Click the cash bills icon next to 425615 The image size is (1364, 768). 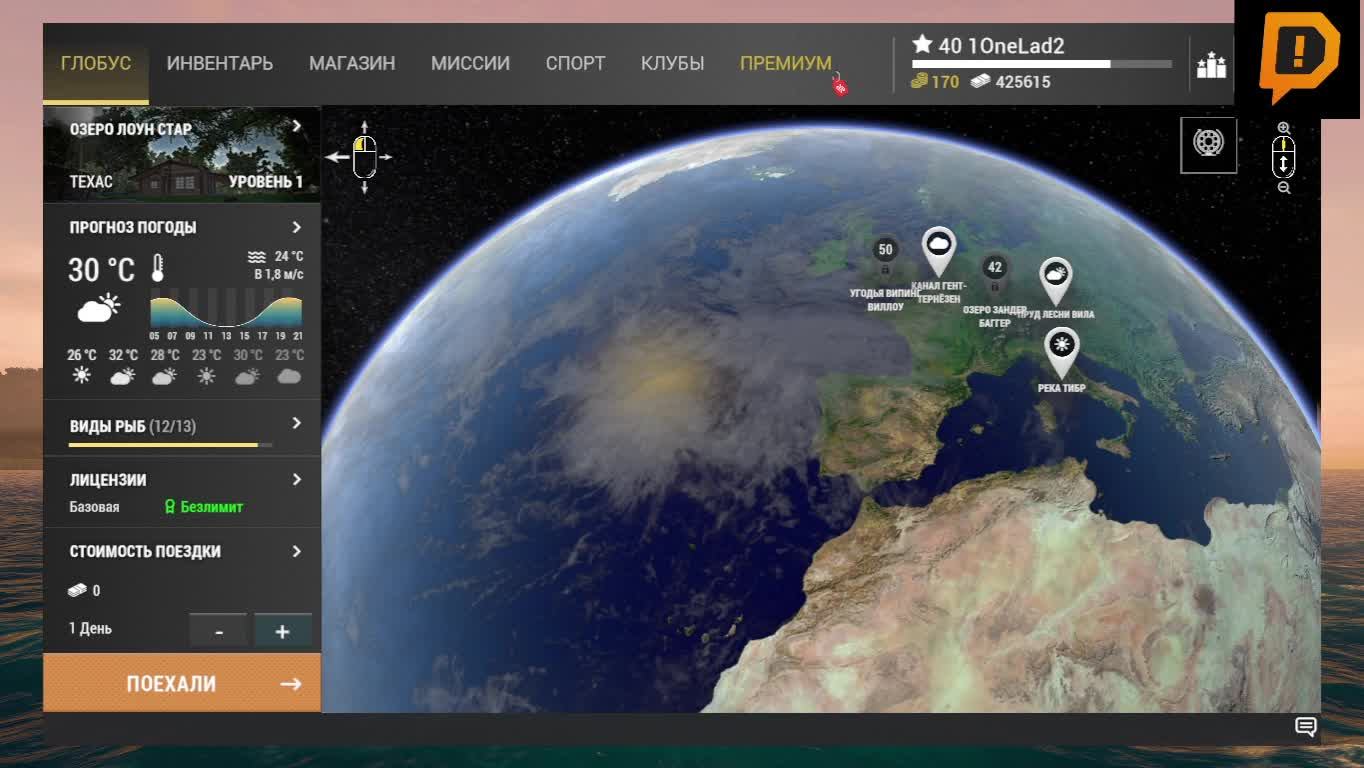pos(981,81)
